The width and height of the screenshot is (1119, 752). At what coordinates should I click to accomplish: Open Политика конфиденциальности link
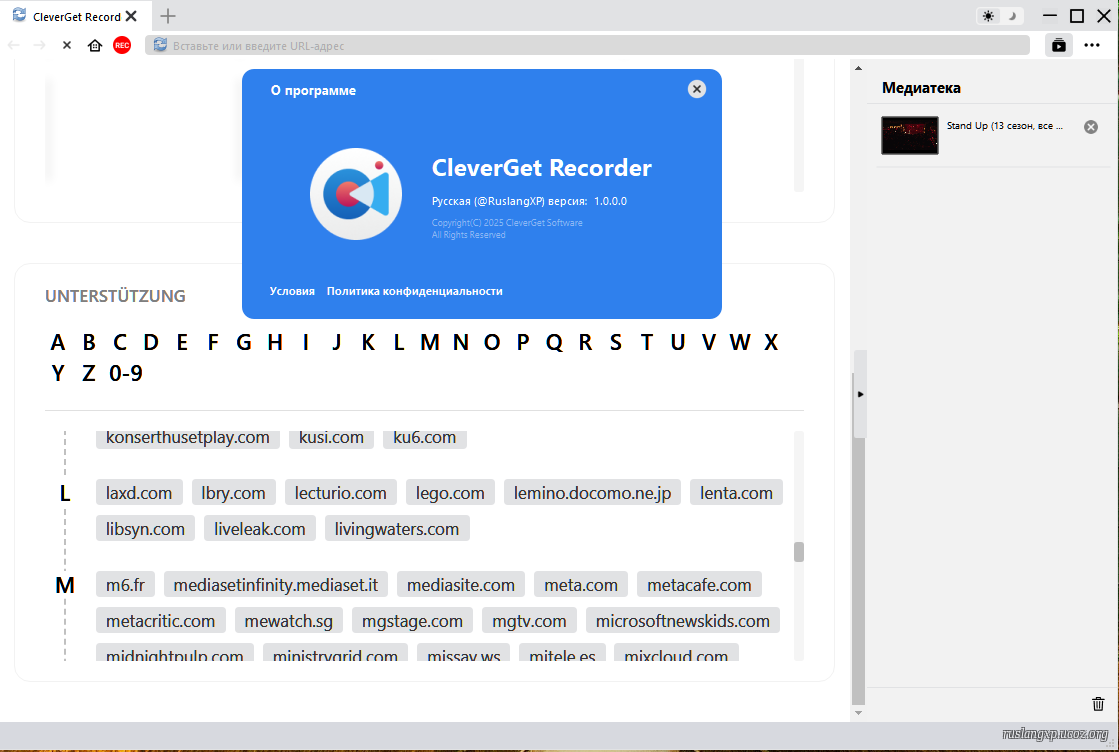[414, 291]
